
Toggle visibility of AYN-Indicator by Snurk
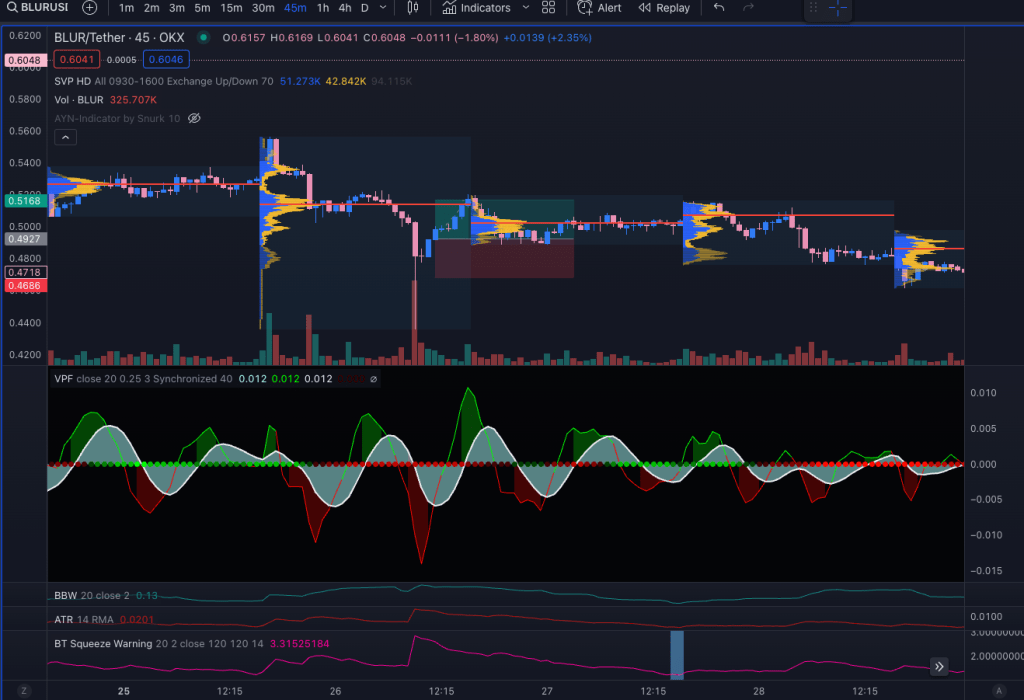point(195,118)
